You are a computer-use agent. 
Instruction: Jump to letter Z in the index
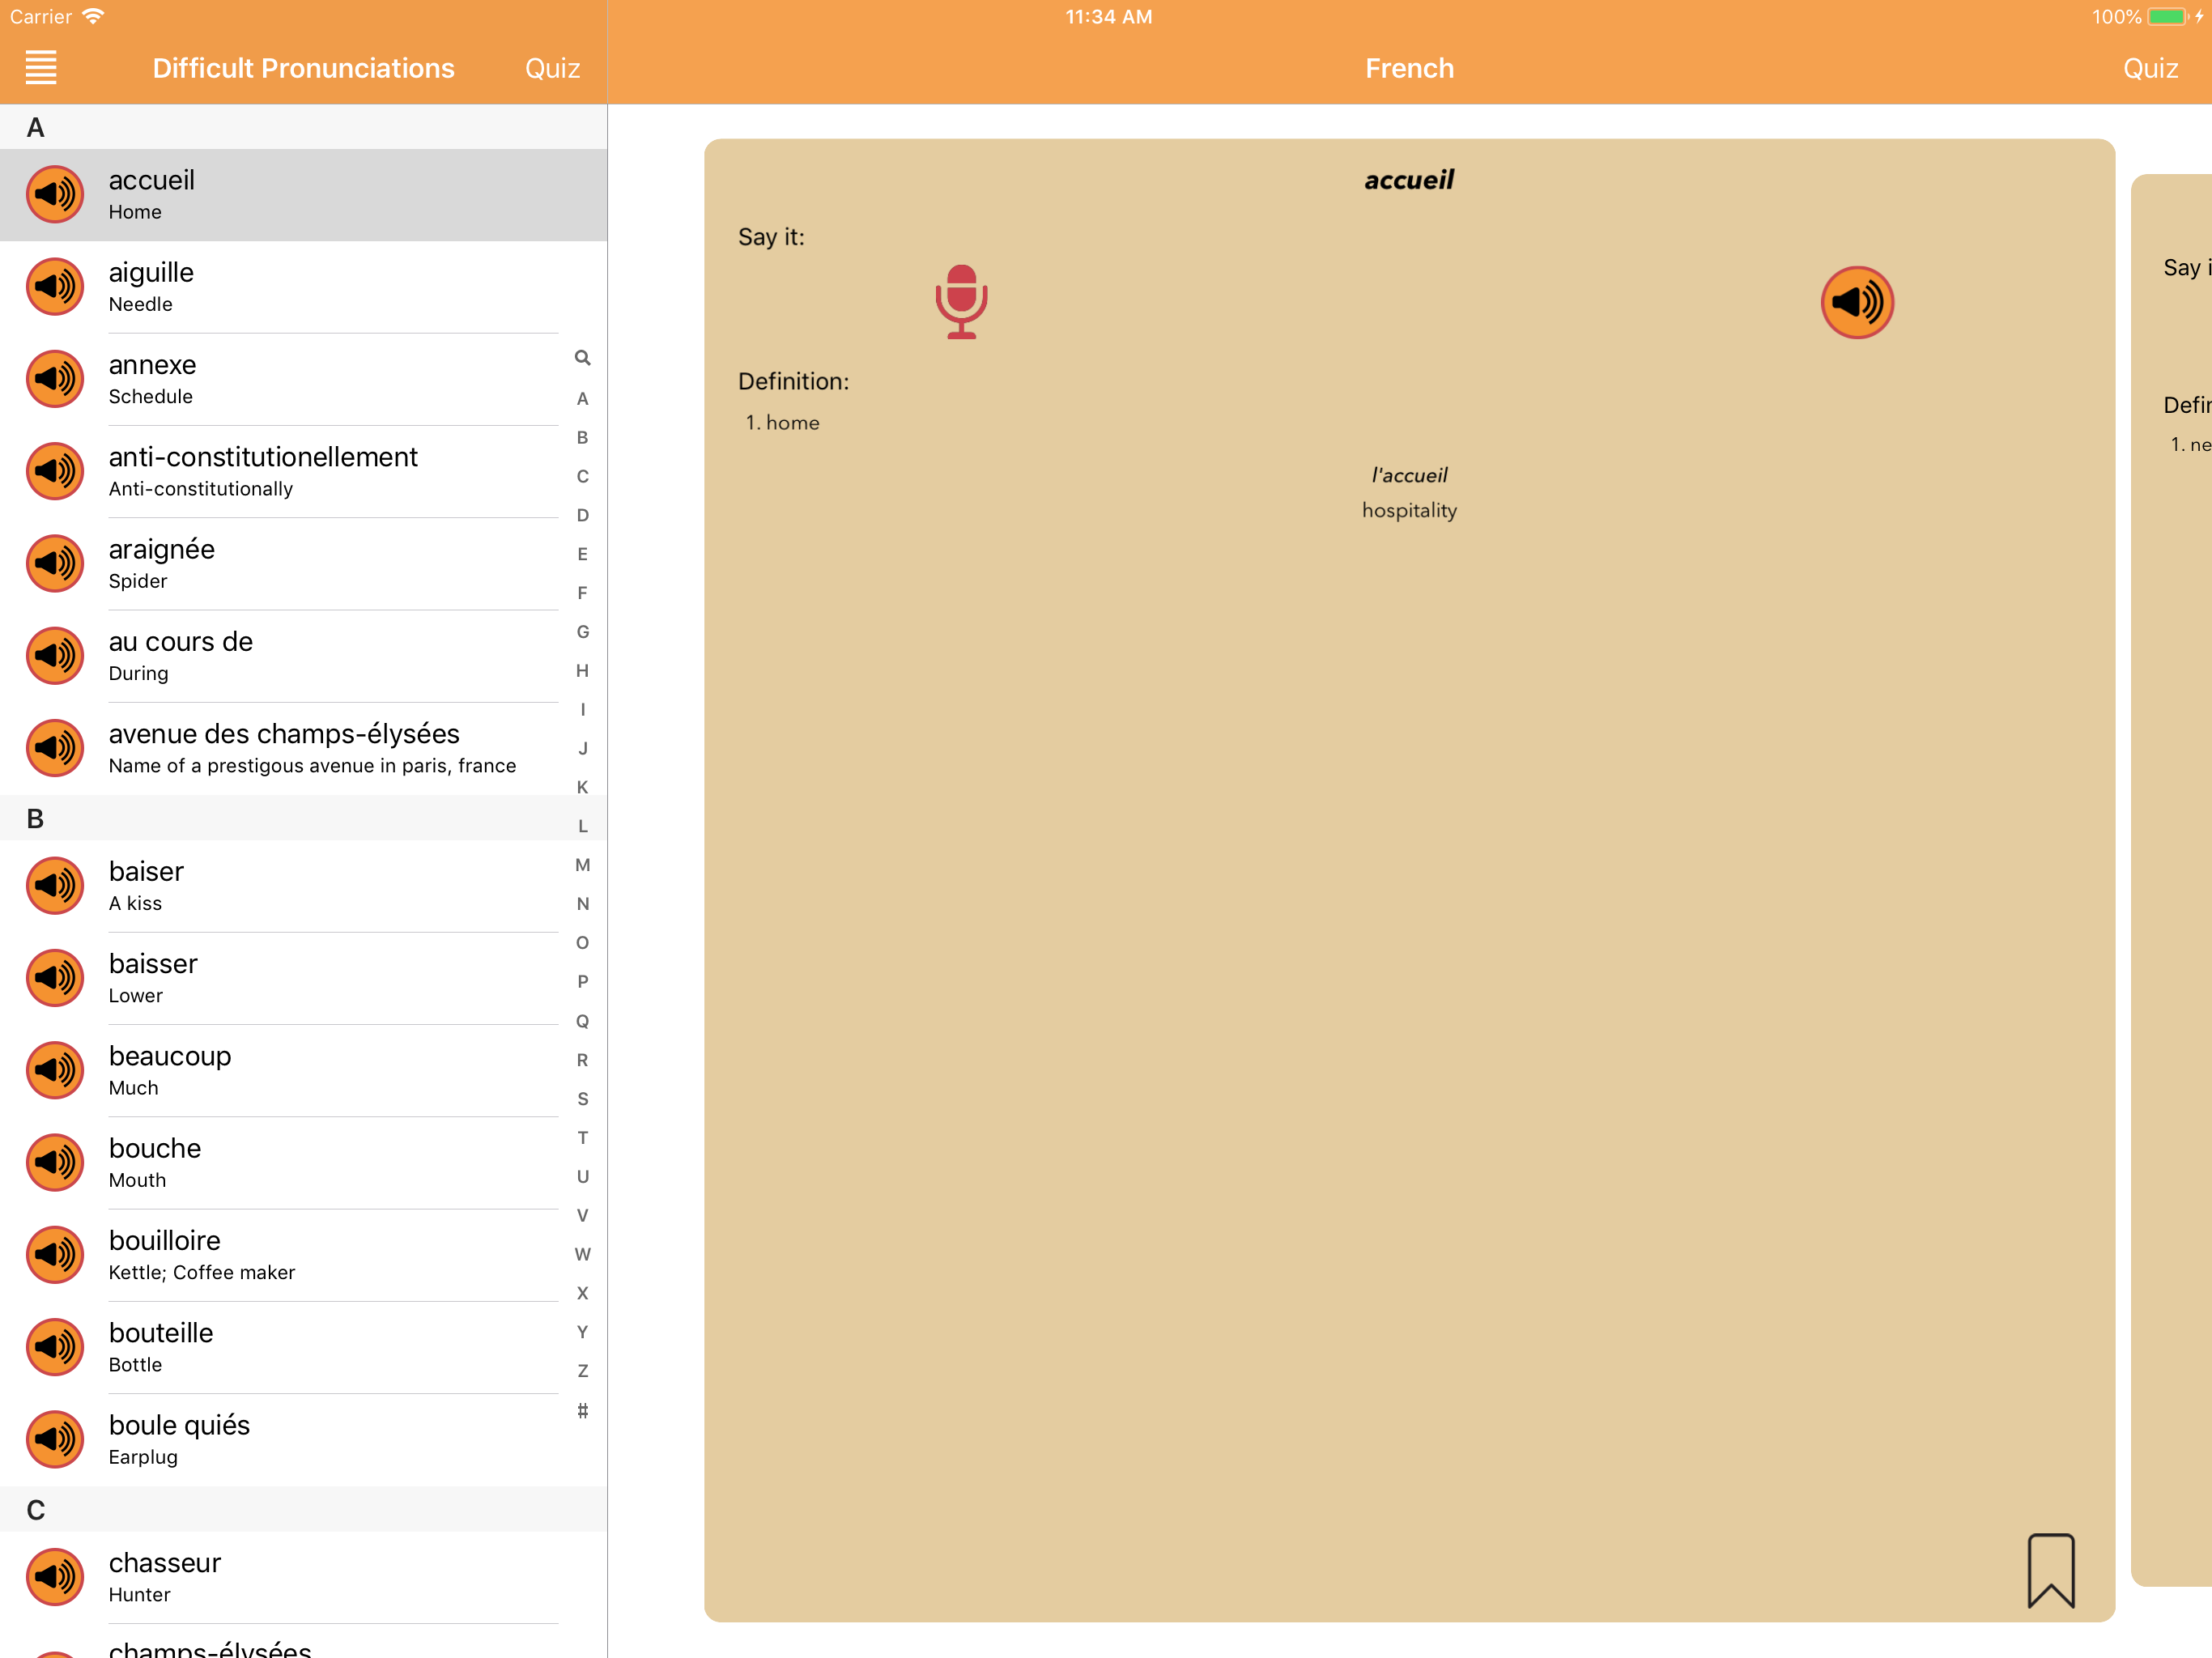[582, 1371]
